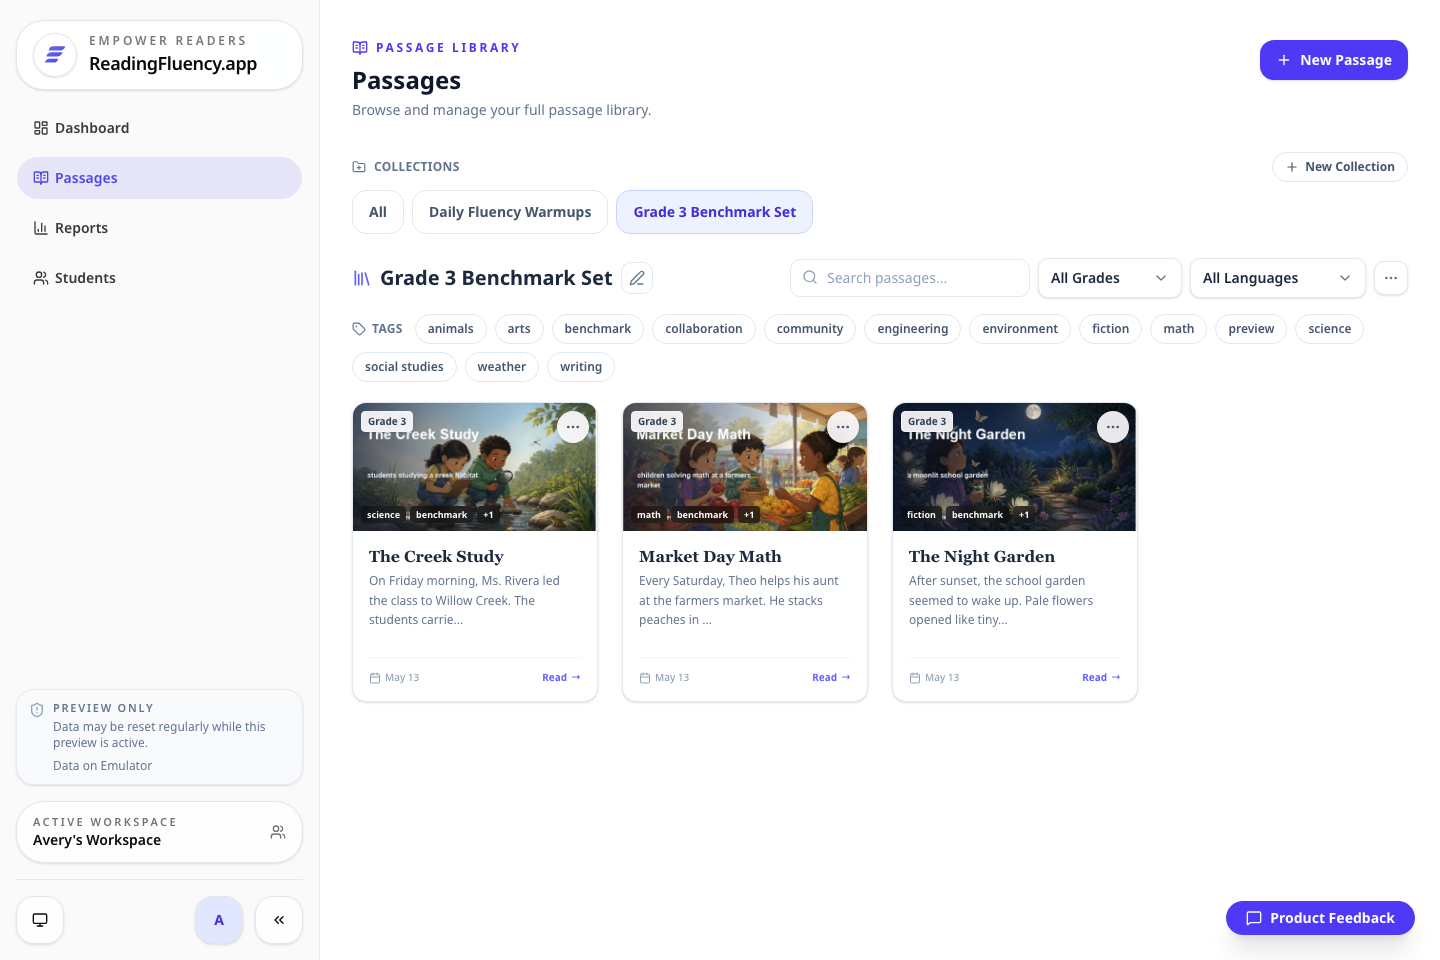The width and height of the screenshot is (1440, 960).
Task: Click the library icon beside Grade 3 Benchmark Set
Action: [x=362, y=279]
